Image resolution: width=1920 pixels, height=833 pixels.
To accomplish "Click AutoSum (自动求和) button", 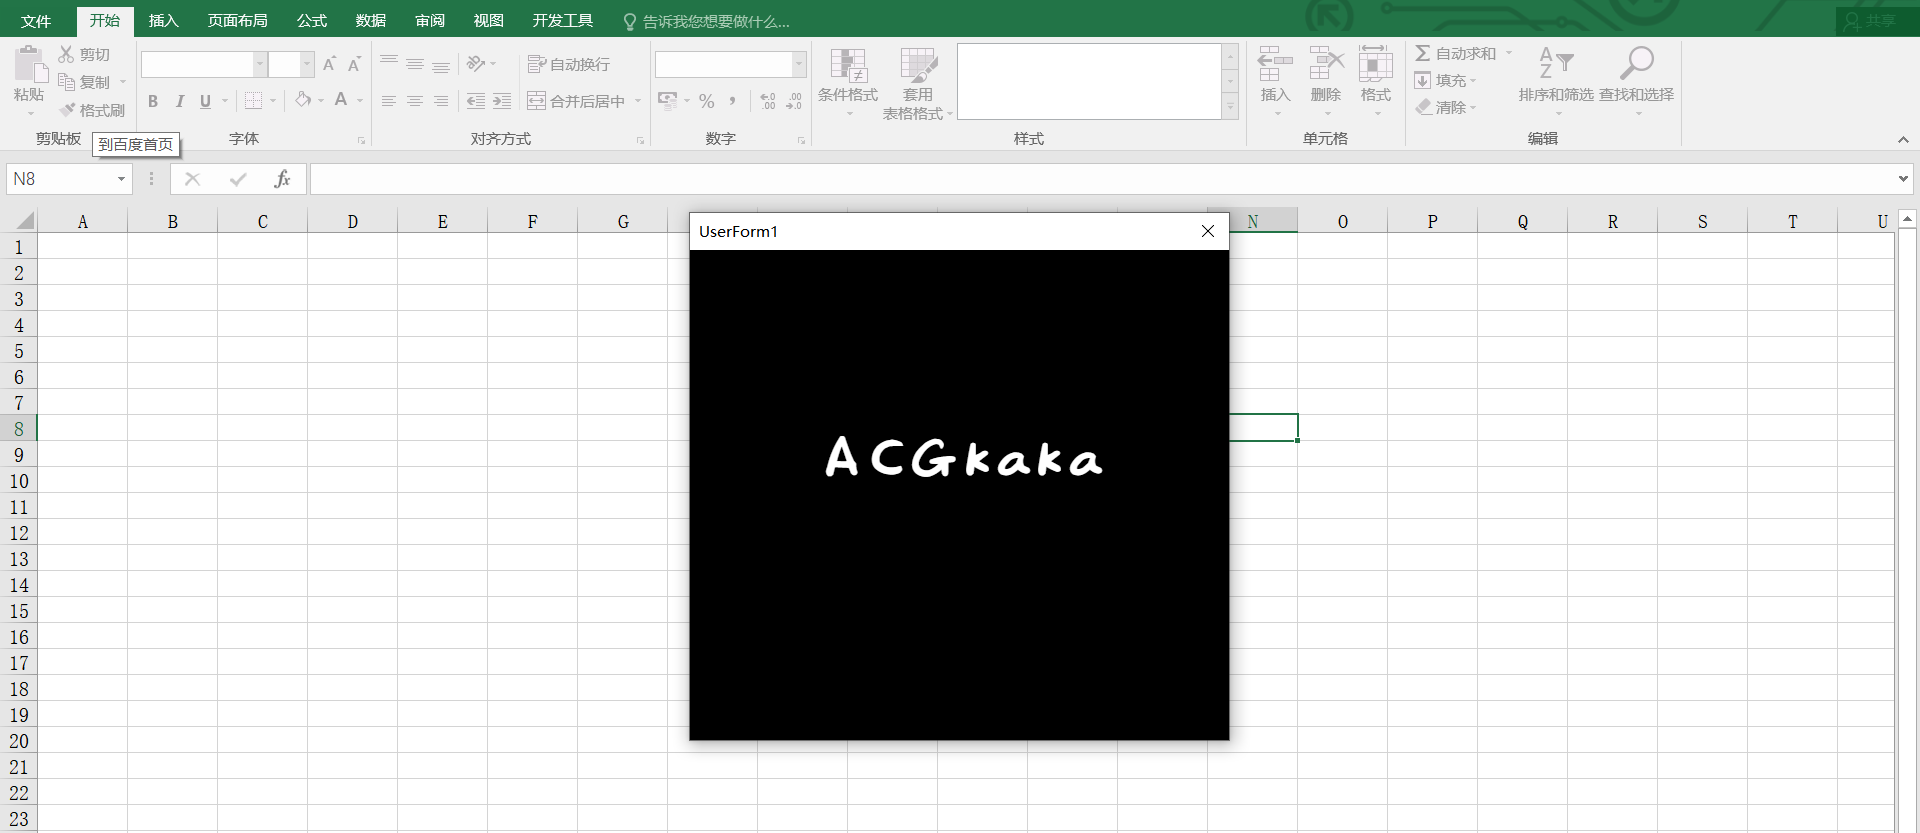I will click(x=1456, y=53).
